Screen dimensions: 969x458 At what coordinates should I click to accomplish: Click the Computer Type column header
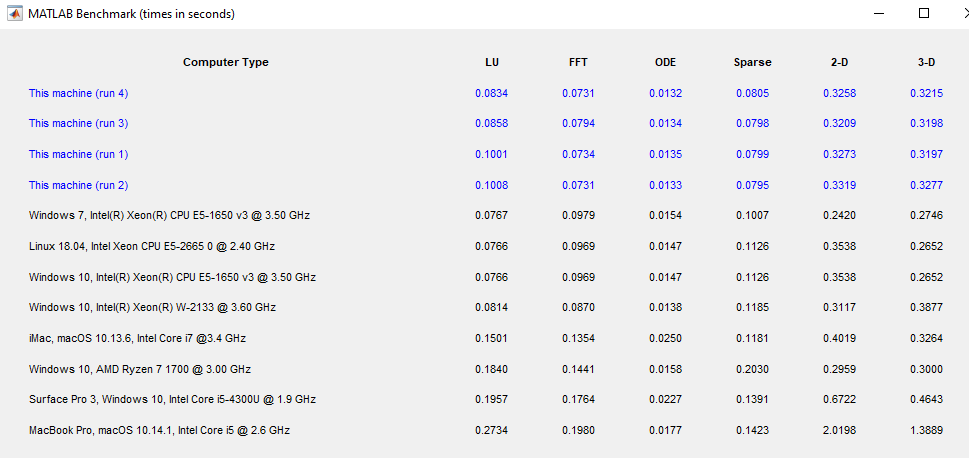(226, 62)
